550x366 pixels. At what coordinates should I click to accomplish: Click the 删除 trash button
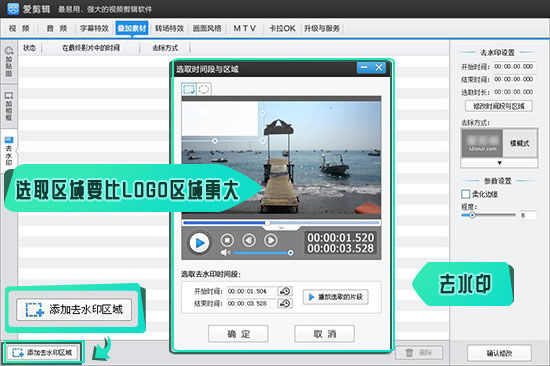pyautogui.click(x=419, y=353)
